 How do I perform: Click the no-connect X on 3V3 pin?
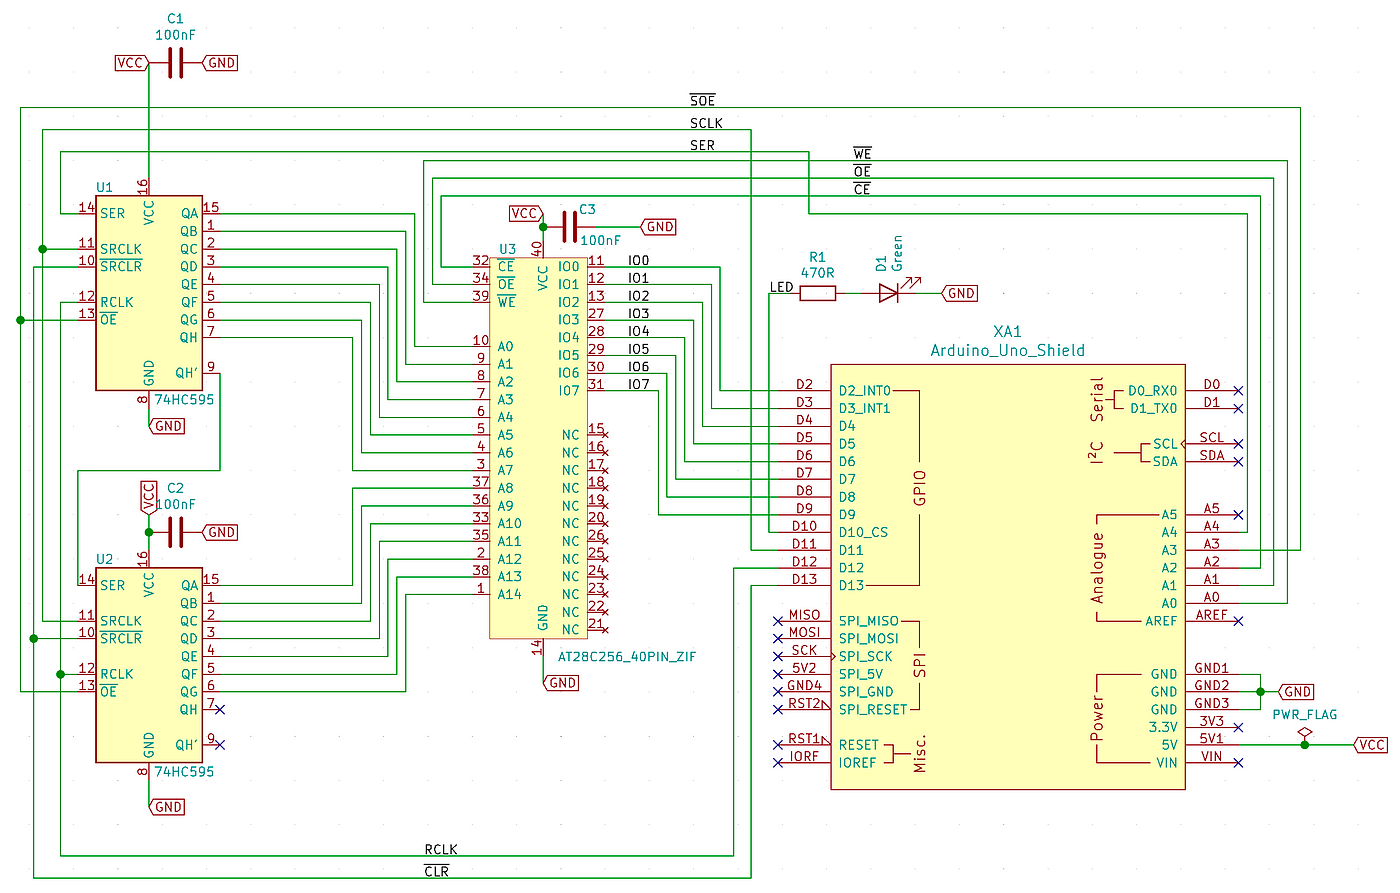pyautogui.click(x=1238, y=727)
